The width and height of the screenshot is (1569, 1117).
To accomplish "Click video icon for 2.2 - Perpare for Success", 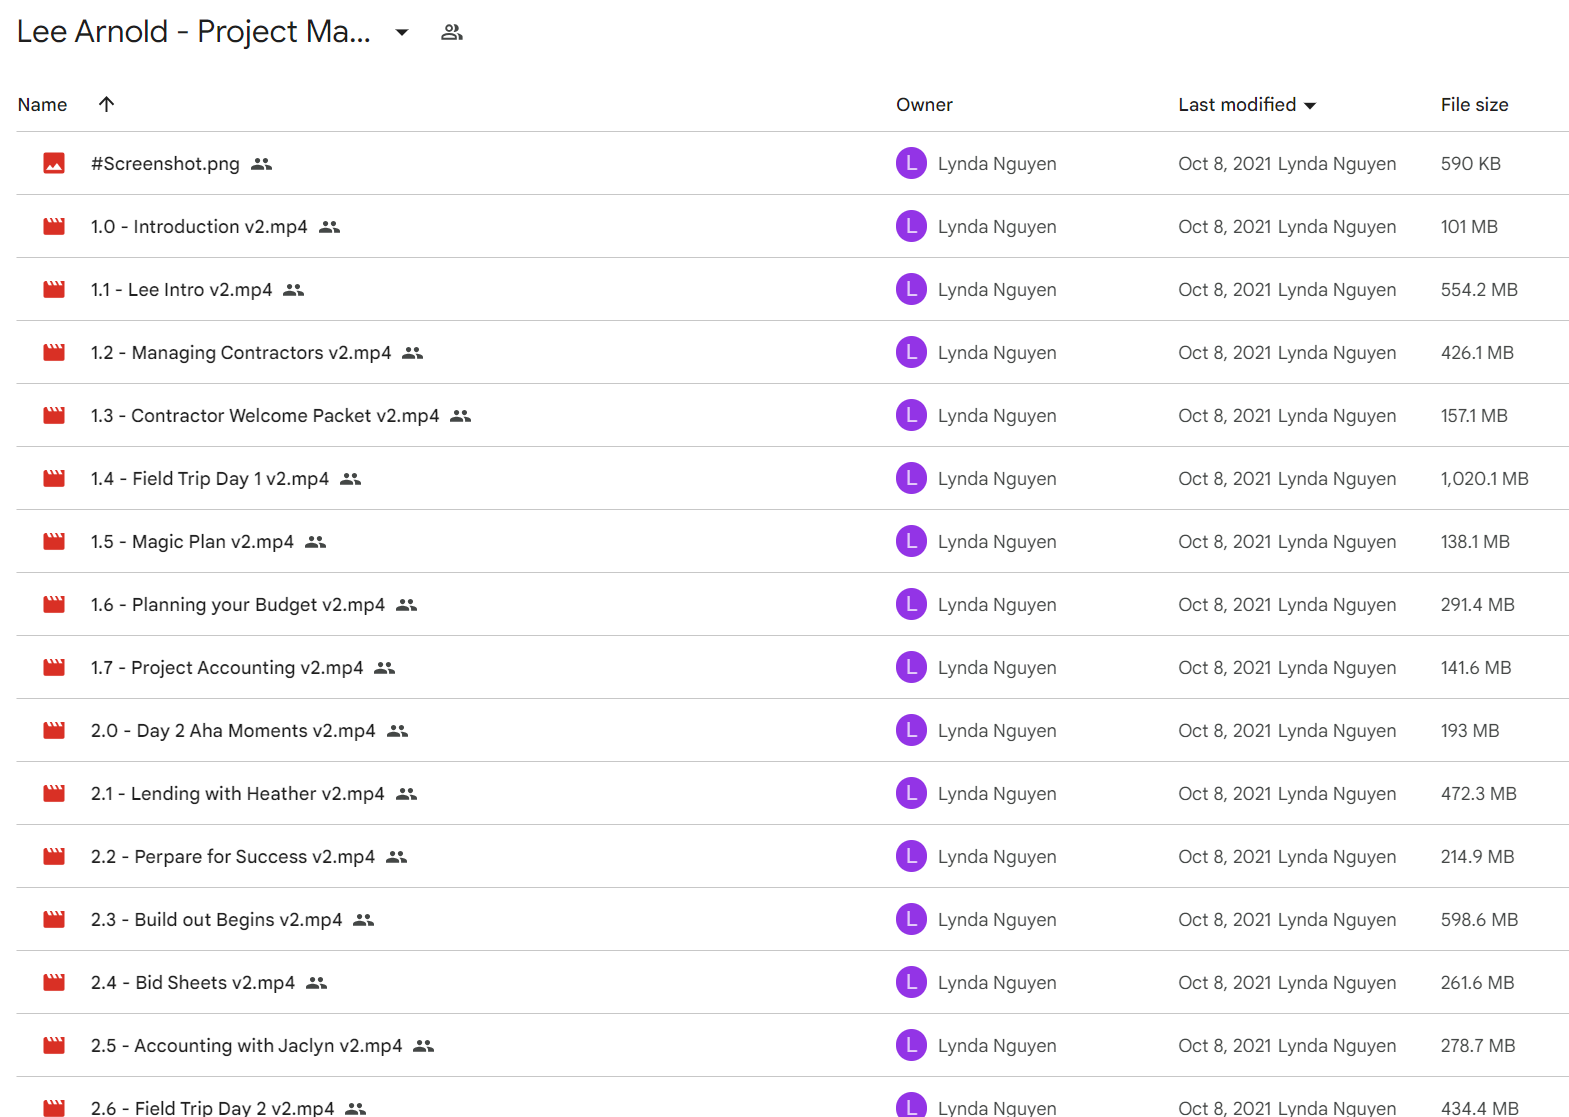I will [x=54, y=856].
